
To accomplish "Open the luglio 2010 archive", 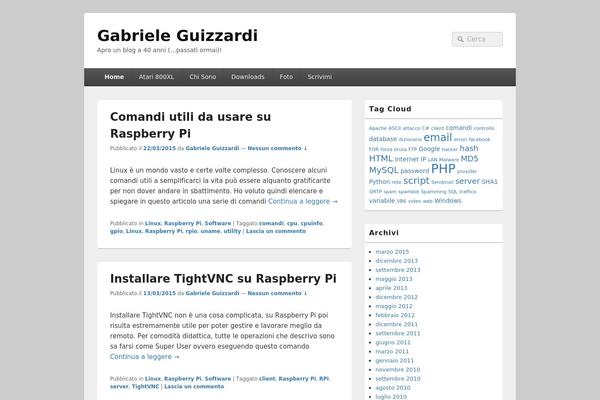I will pyautogui.click(x=391, y=397).
